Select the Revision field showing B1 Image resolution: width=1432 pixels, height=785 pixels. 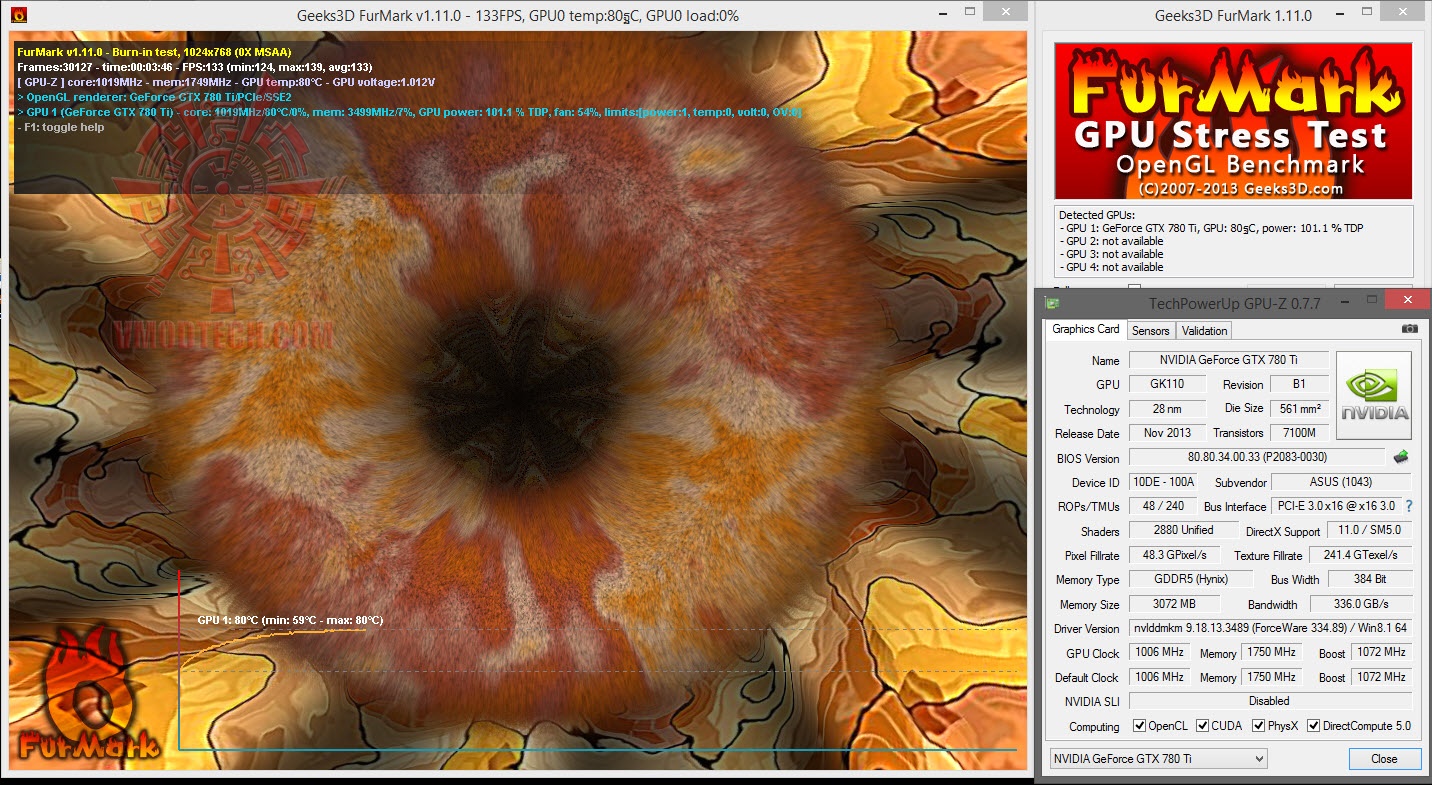pos(1299,384)
